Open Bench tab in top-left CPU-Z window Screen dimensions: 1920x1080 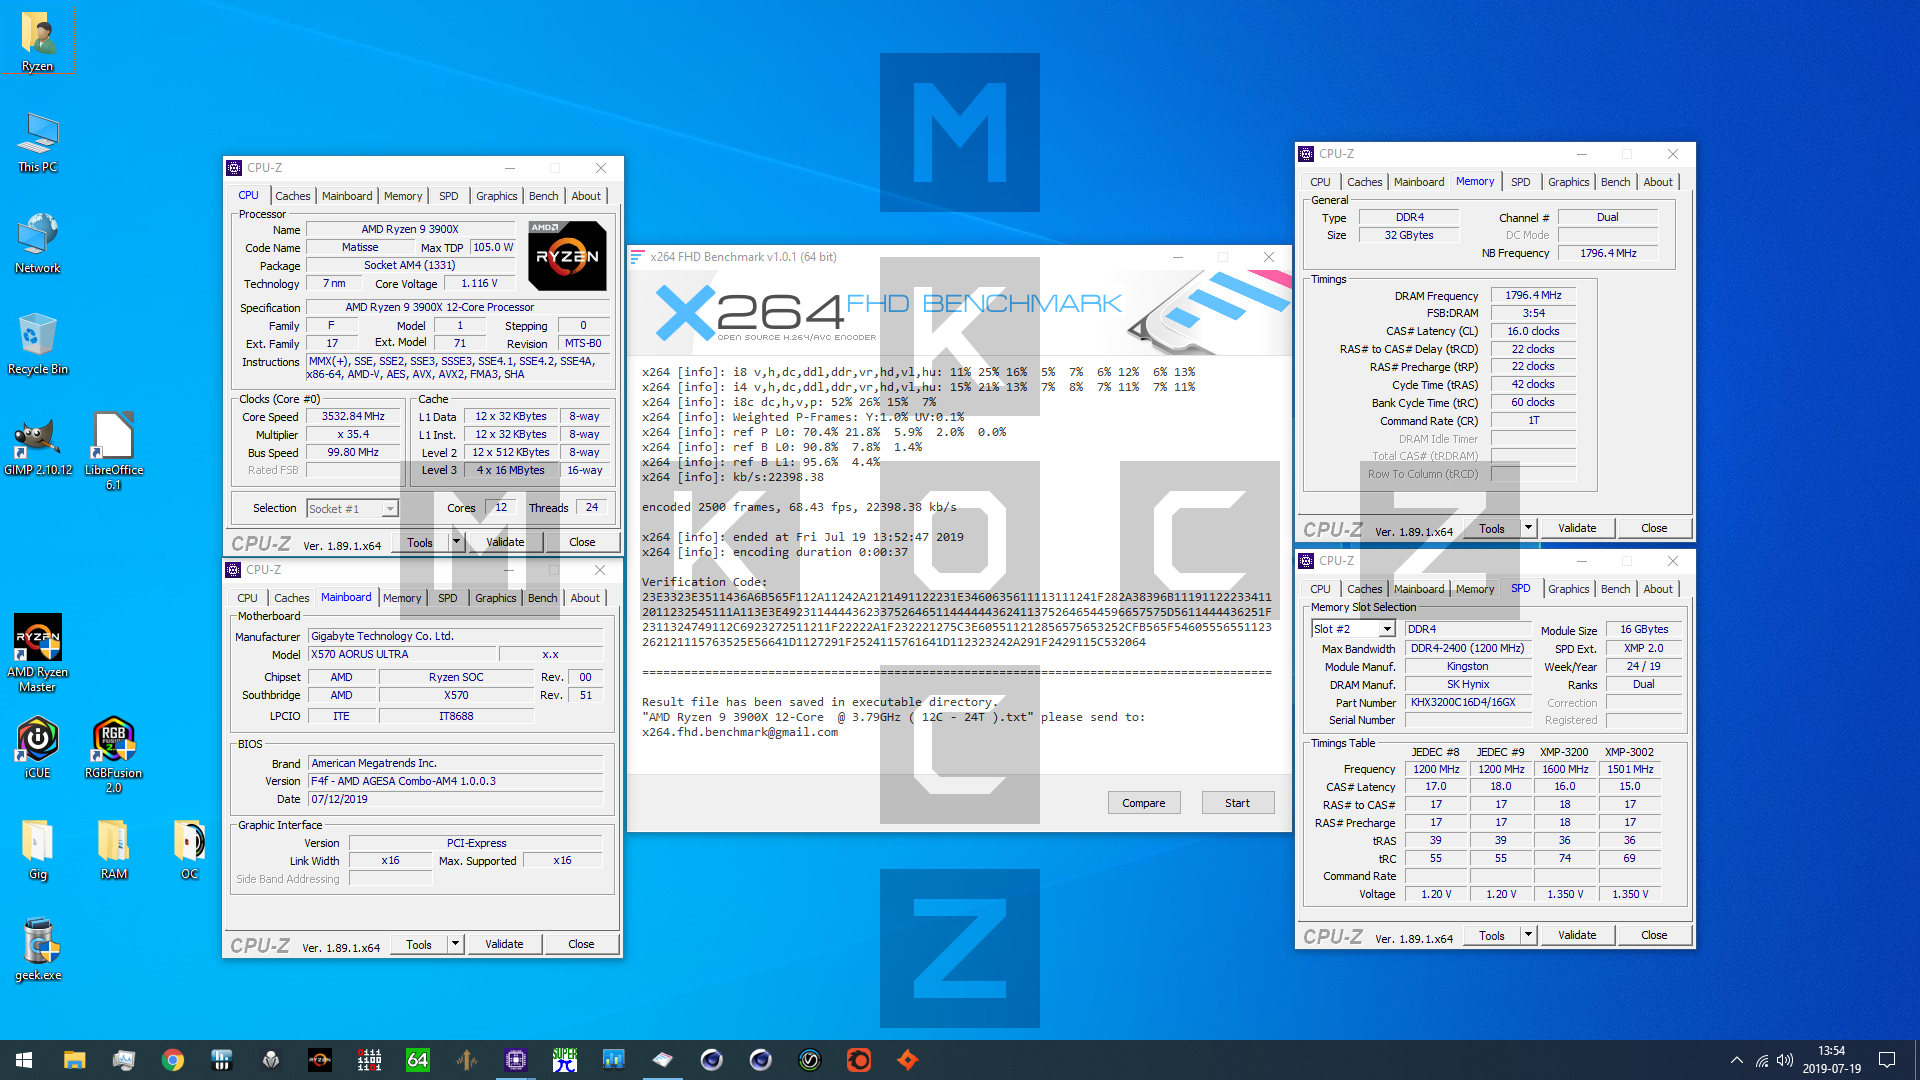coord(544,196)
